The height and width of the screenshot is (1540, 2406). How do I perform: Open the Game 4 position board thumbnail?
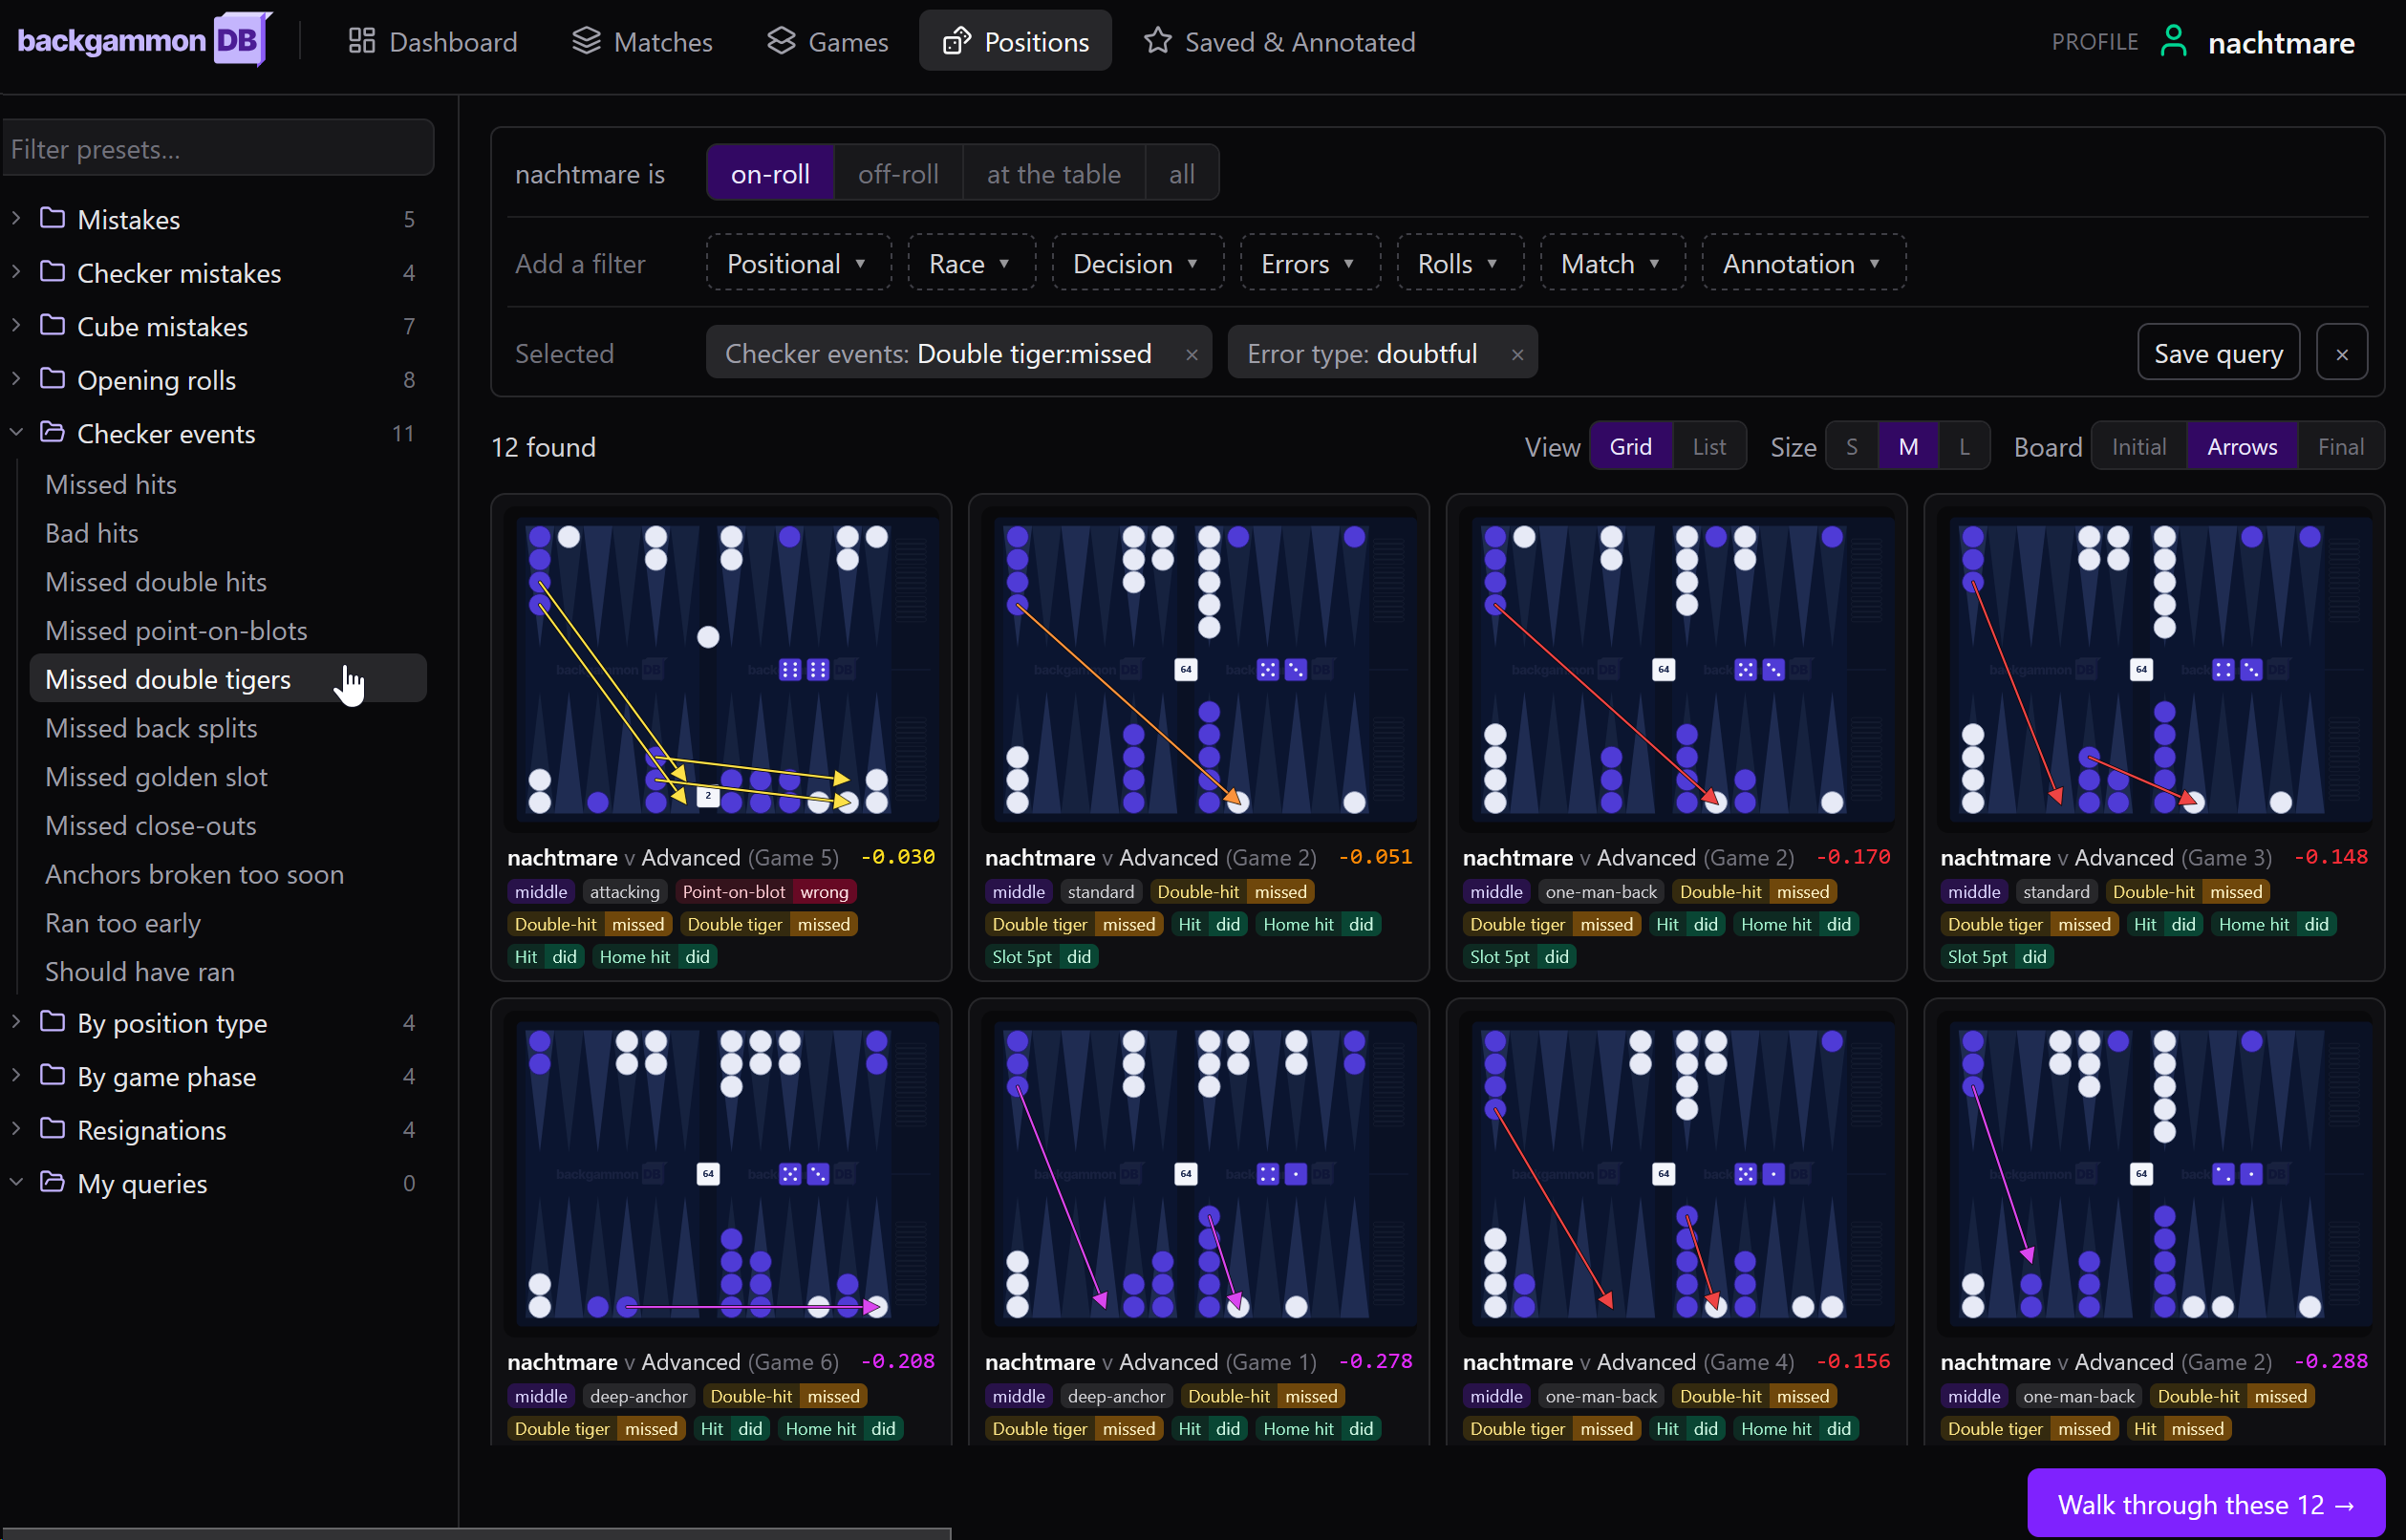tap(1676, 1172)
